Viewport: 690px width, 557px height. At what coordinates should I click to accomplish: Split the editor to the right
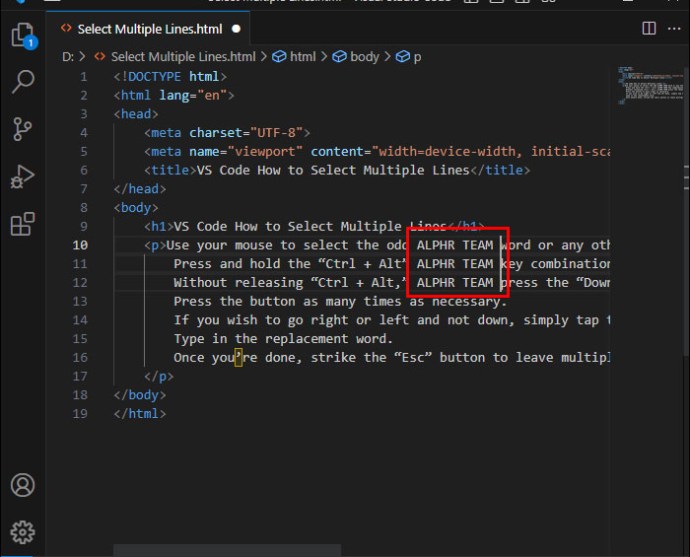tap(649, 29)
